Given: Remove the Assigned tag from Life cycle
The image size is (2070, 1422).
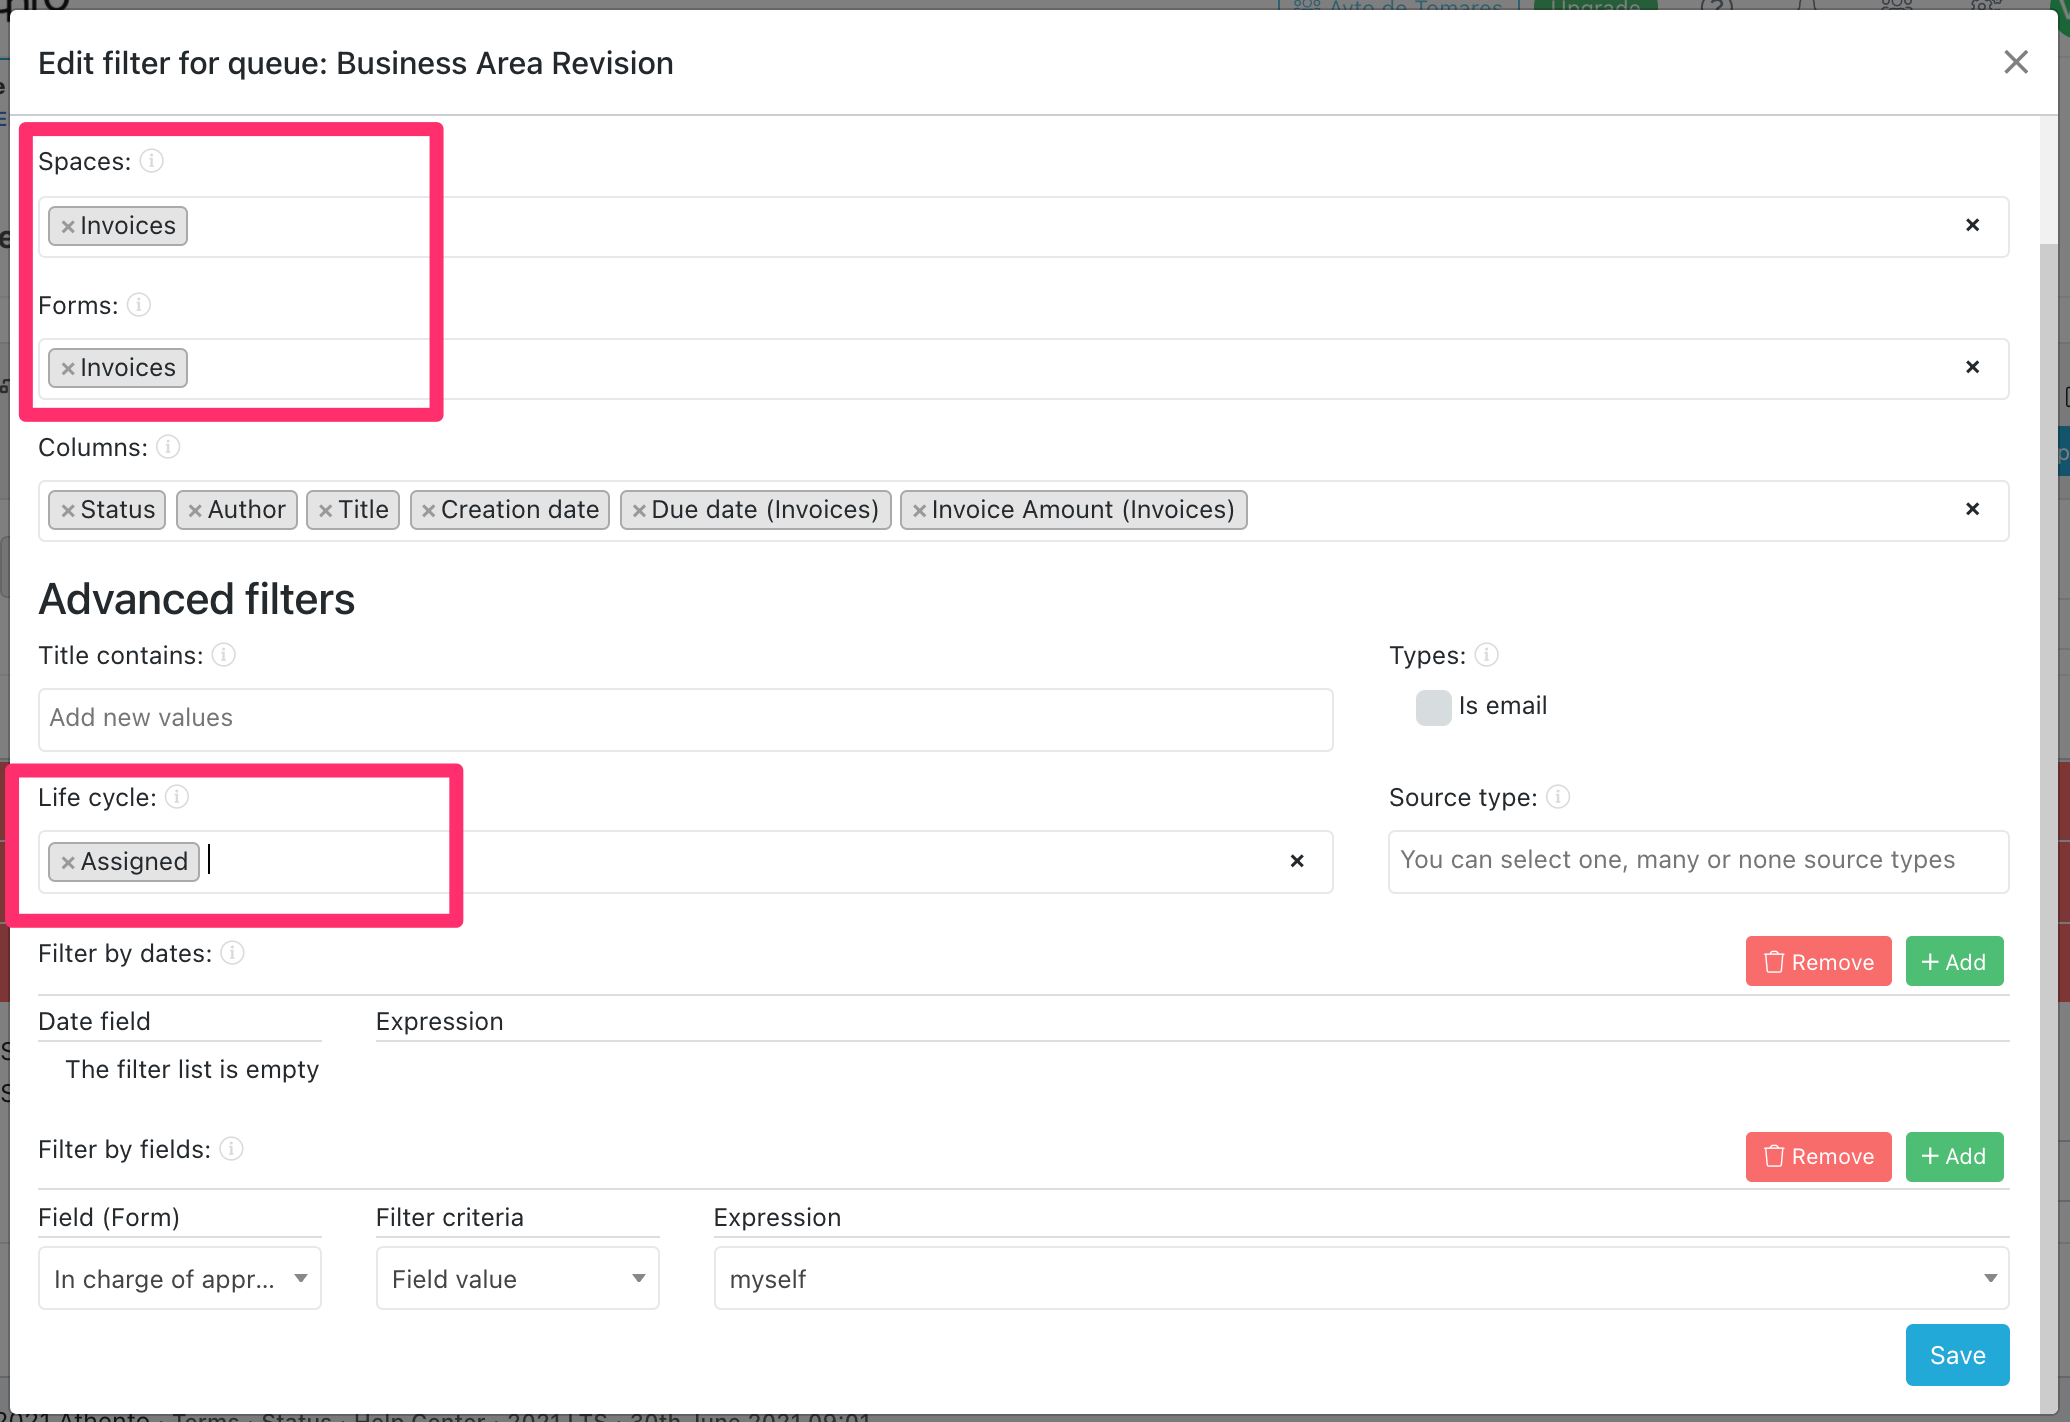Looking at the screenshot, I should (67, 861).
